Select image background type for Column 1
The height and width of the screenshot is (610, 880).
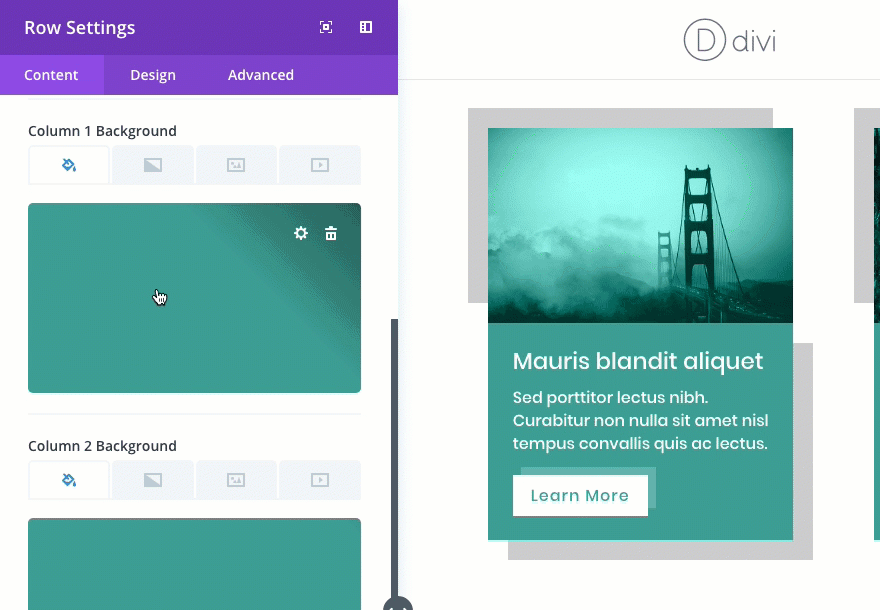[236, 165]
